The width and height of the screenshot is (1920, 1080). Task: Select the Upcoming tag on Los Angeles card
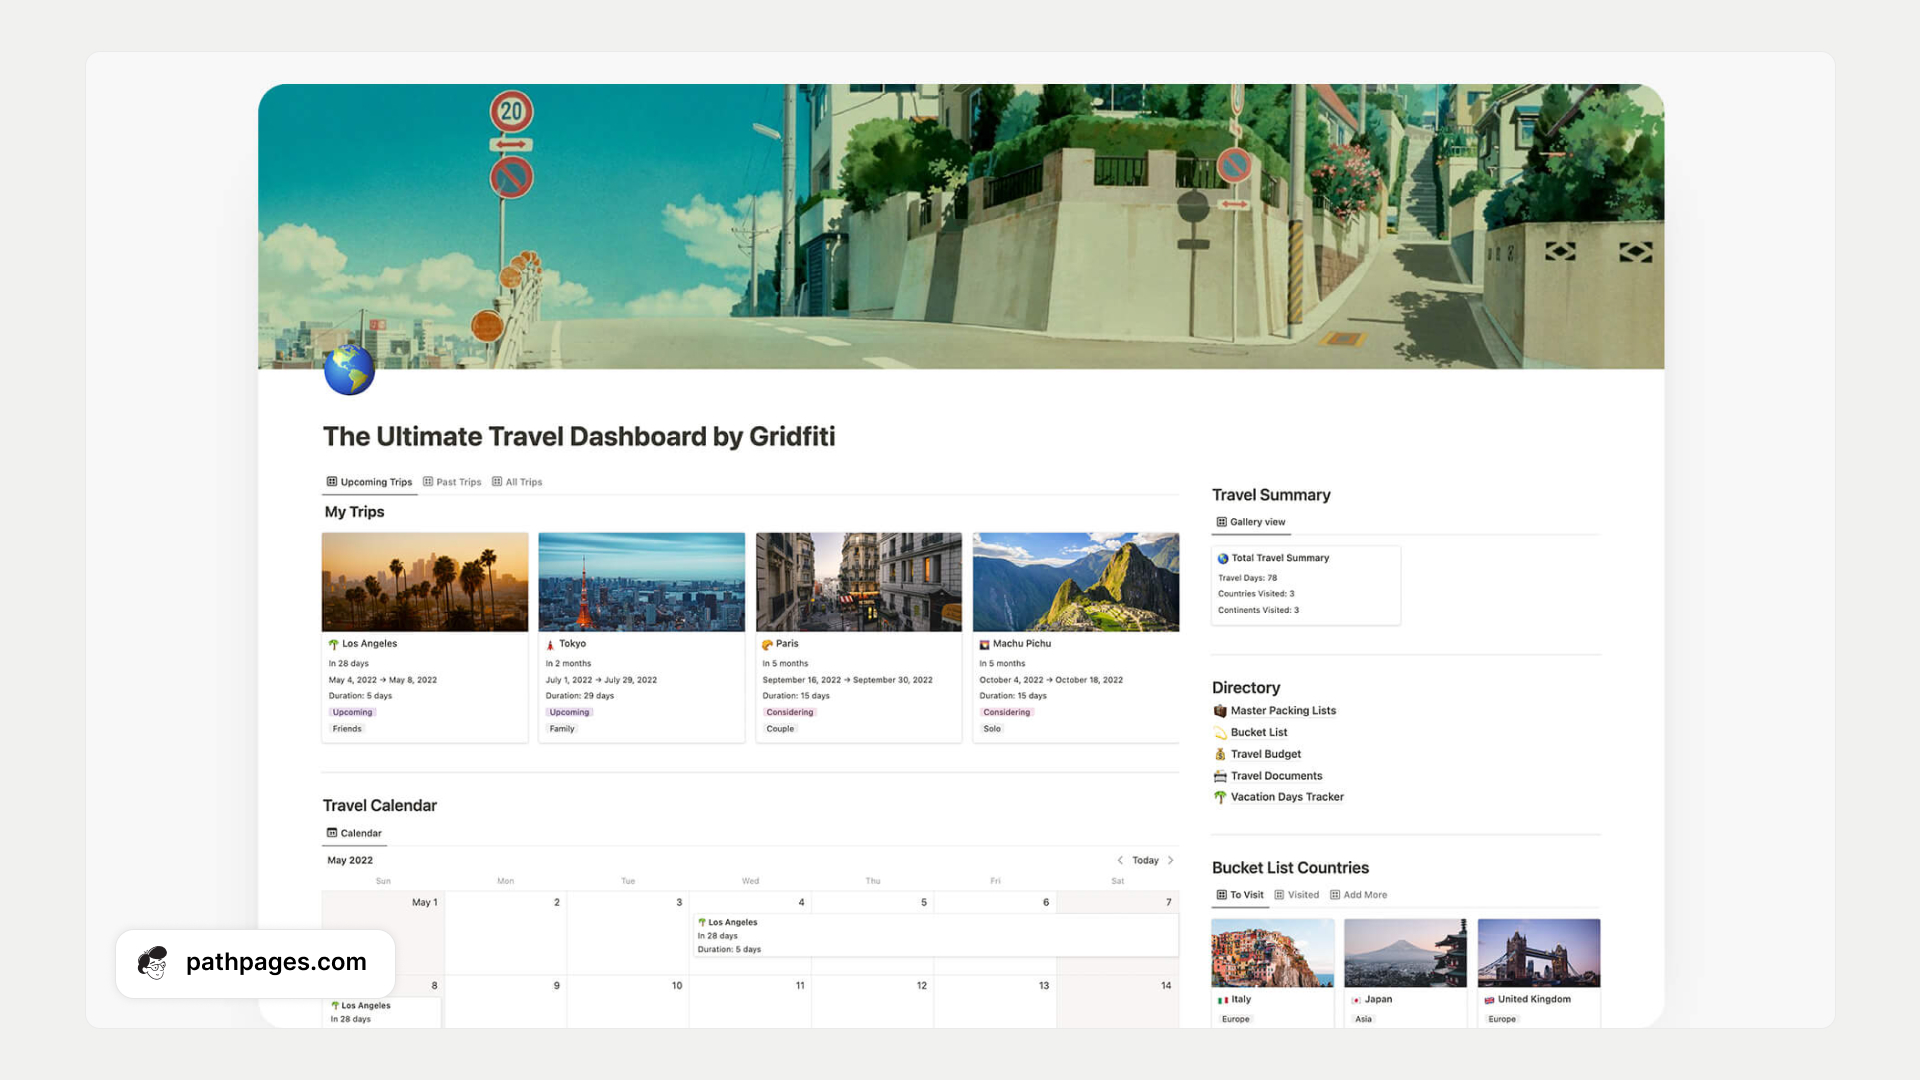(x=352, y=712)
